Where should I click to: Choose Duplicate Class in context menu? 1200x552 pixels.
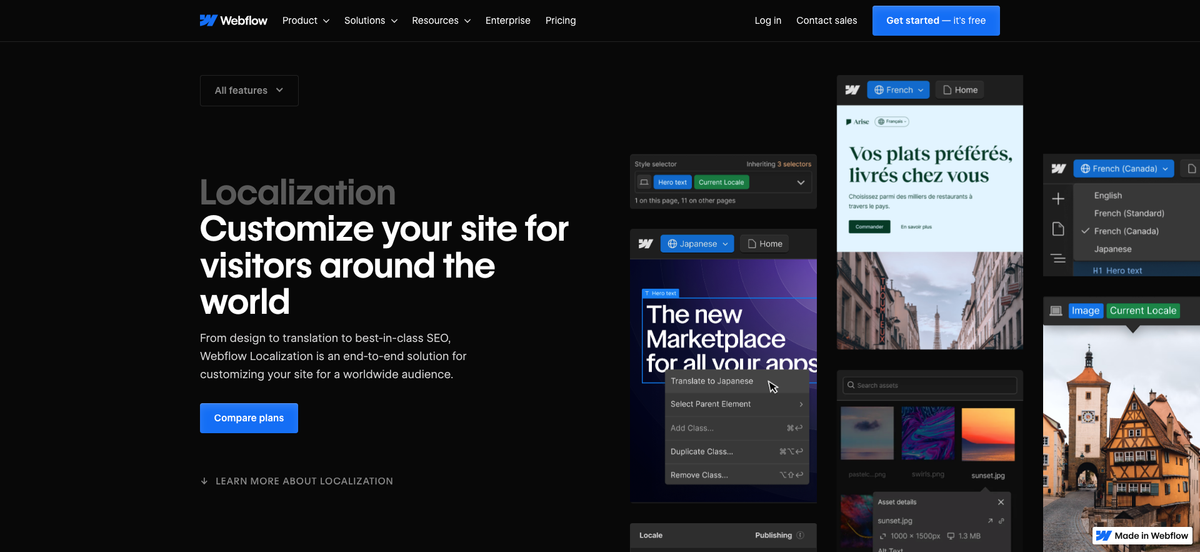(x=737, y=451)
